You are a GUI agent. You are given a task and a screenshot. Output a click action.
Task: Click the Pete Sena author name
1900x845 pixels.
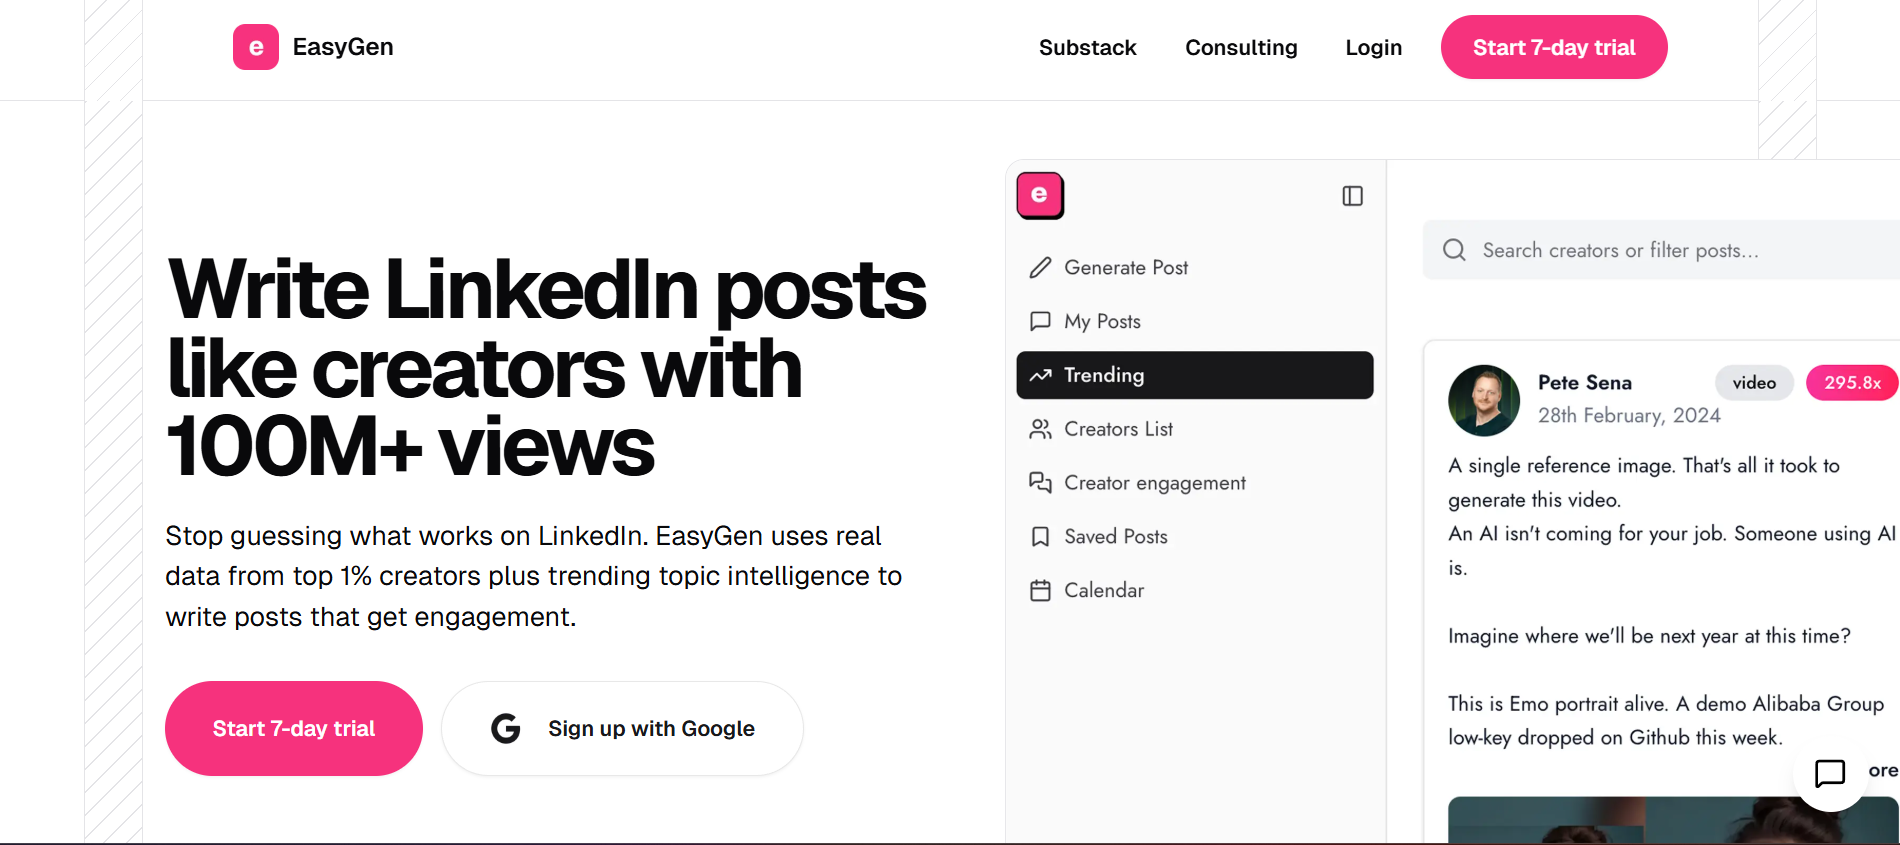[x=1585, y=383]
